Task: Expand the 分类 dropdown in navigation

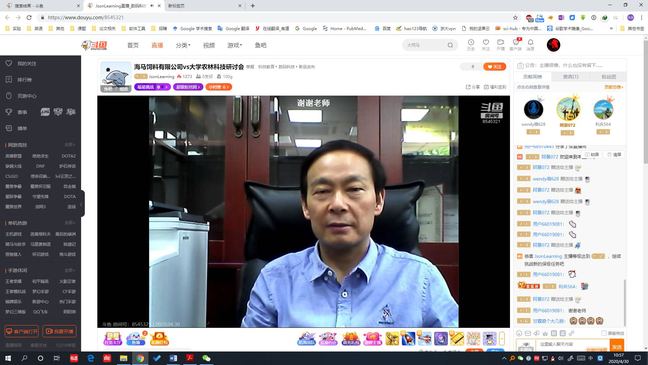Action: point(183,45)
